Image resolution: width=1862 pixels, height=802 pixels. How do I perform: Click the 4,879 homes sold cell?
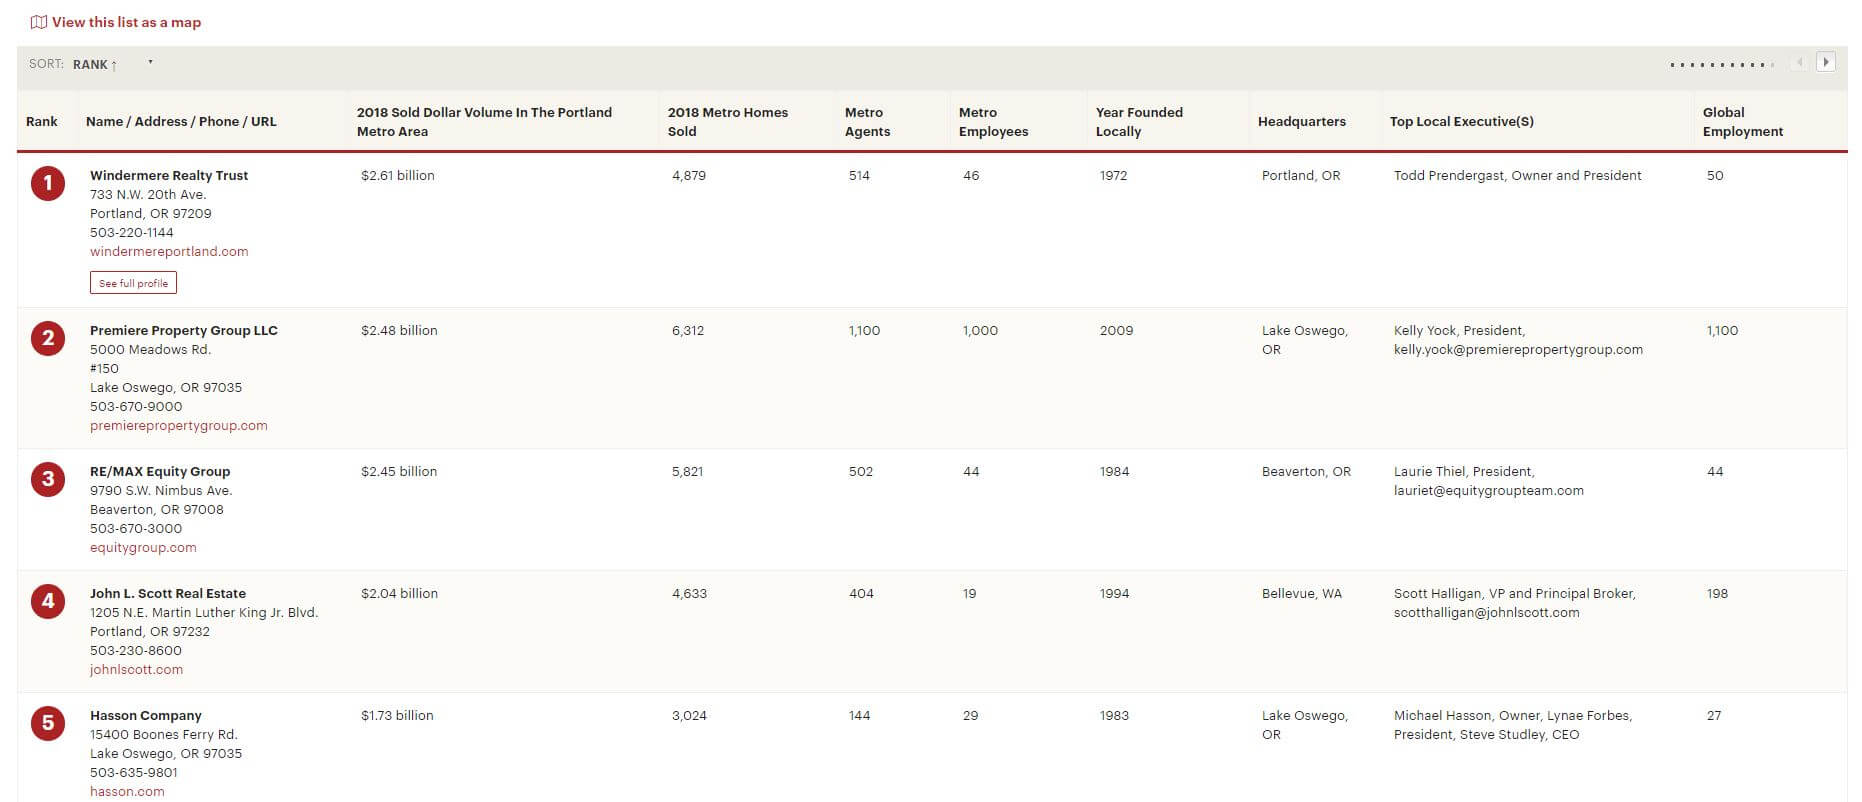689,175
